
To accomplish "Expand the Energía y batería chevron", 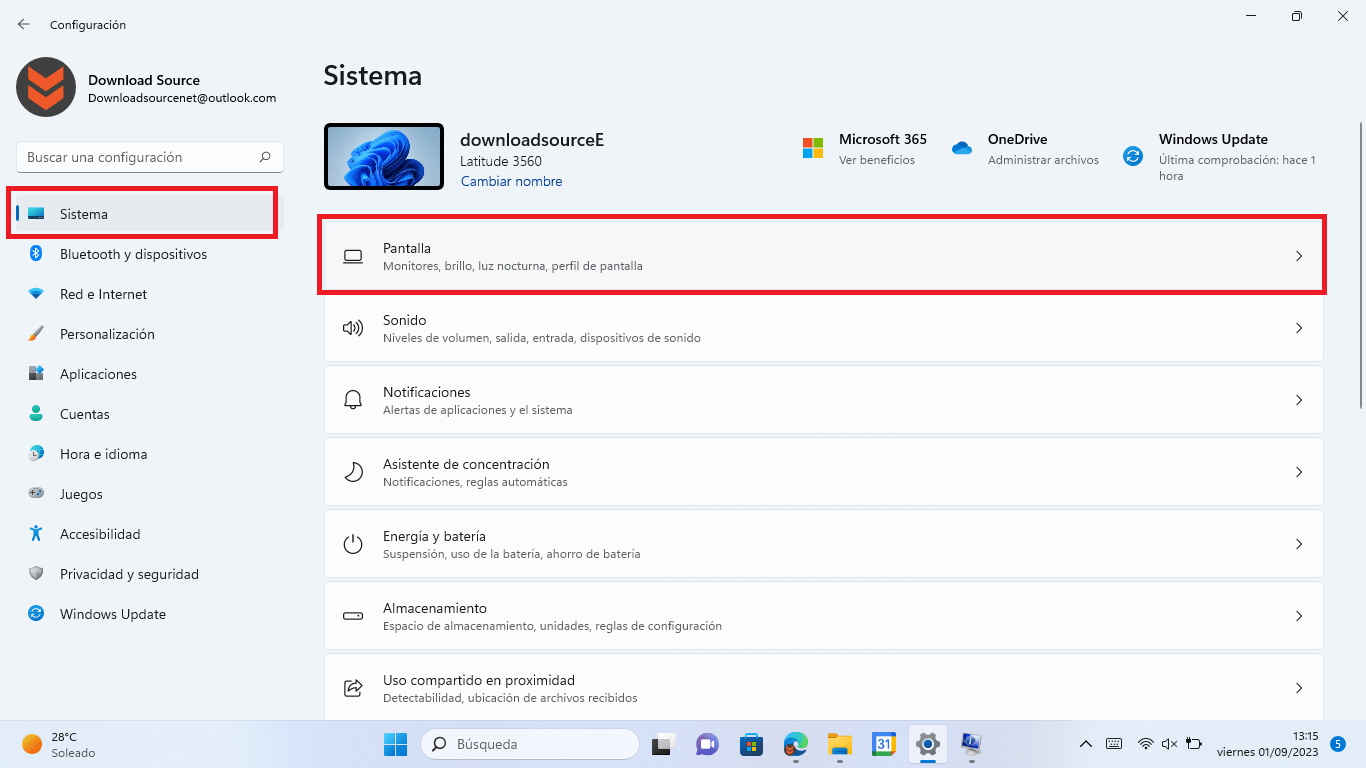I will tap(1299, 544).
